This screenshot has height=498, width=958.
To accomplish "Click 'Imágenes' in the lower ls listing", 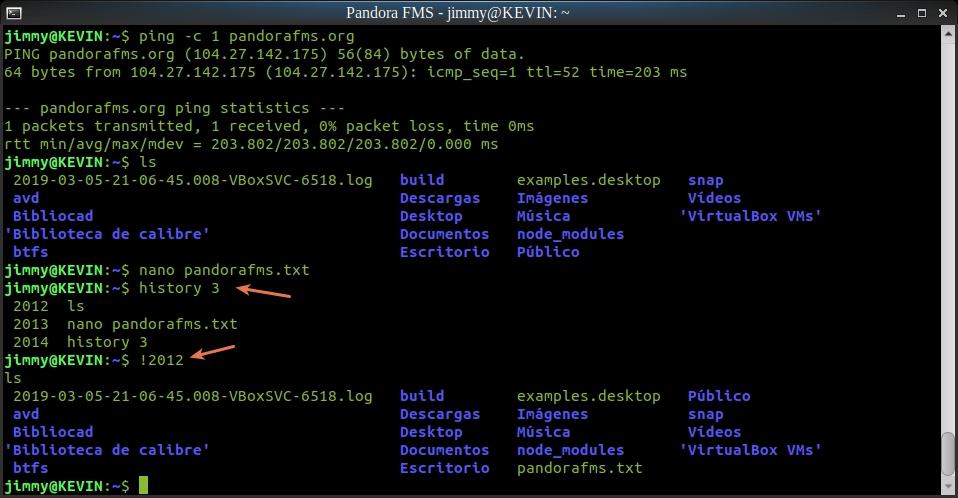I will coord(552,414).
